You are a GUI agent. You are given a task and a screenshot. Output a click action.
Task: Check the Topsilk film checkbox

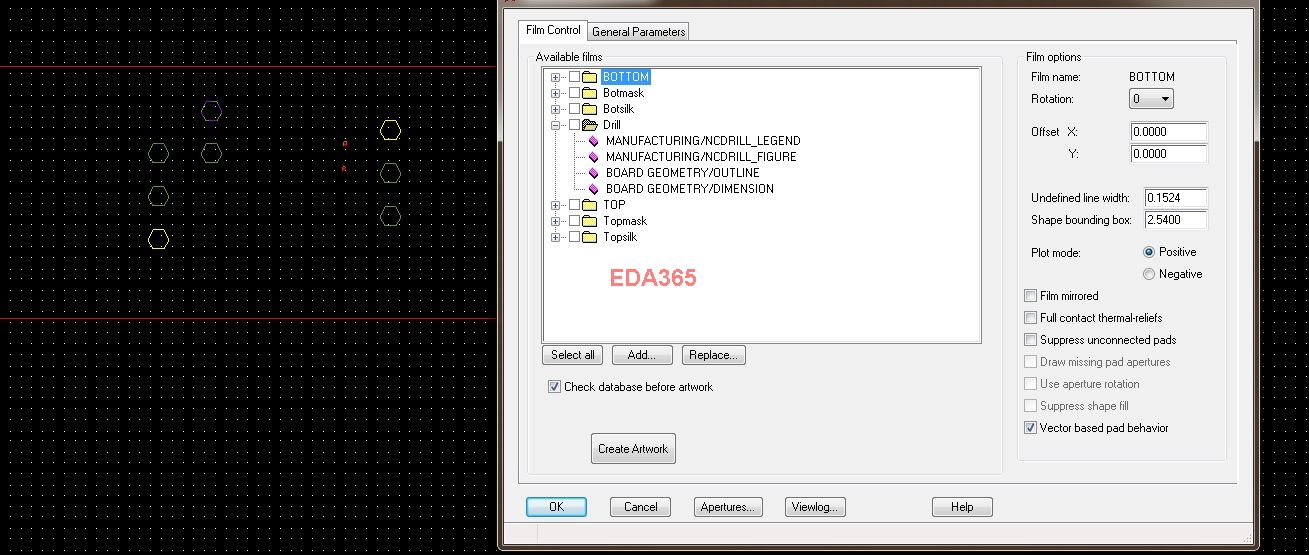pos(574,237)
